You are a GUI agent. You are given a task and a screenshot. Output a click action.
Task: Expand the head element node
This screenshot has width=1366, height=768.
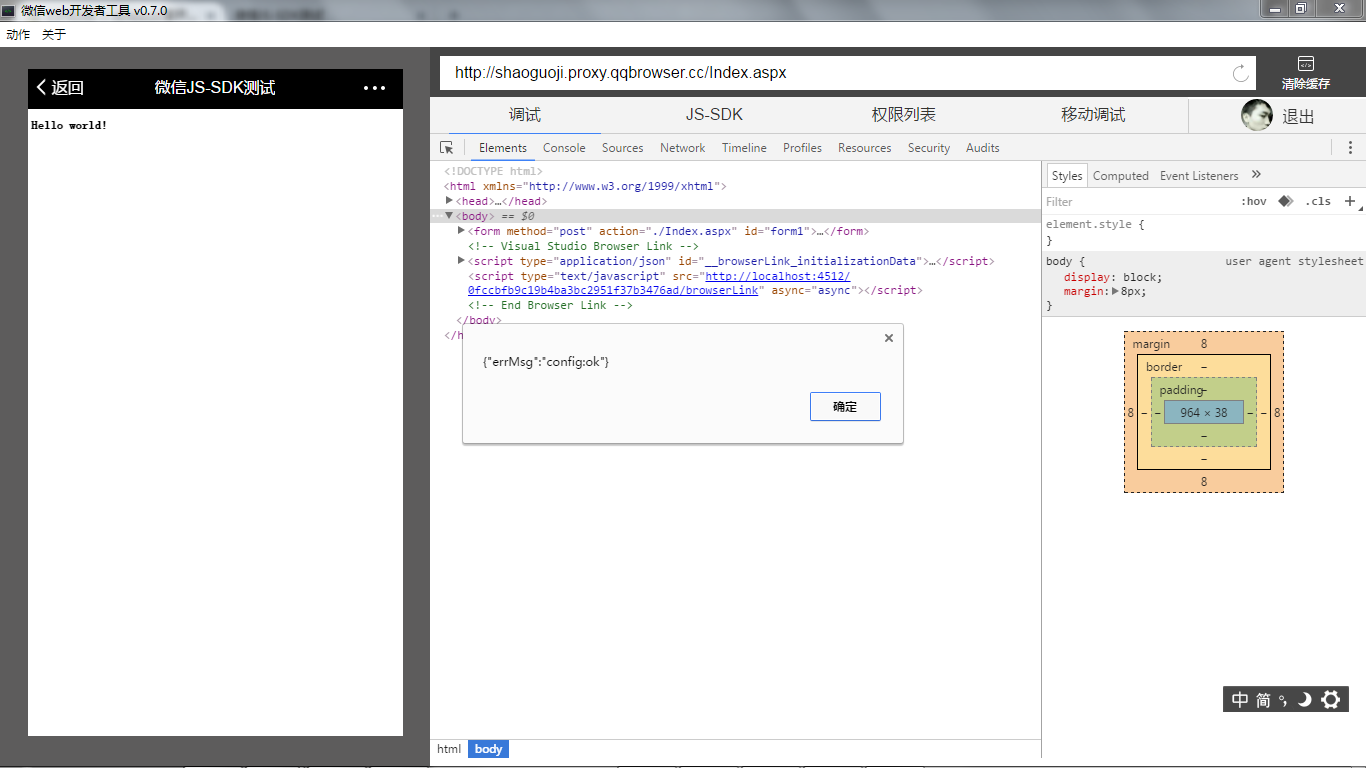pos(449,201)
